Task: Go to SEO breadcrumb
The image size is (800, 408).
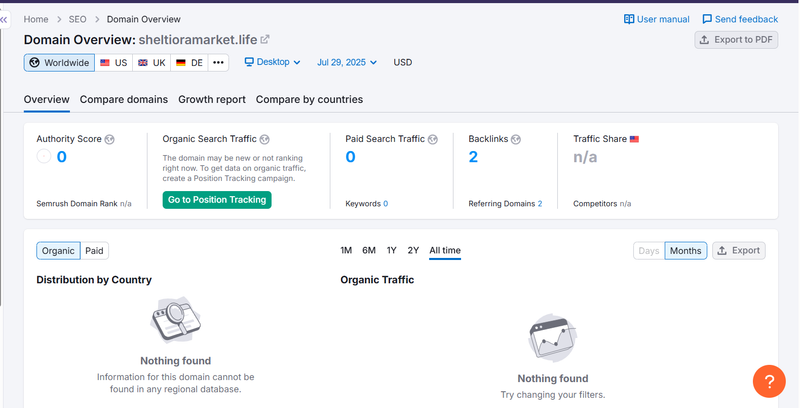Action: tap(78, 19)
